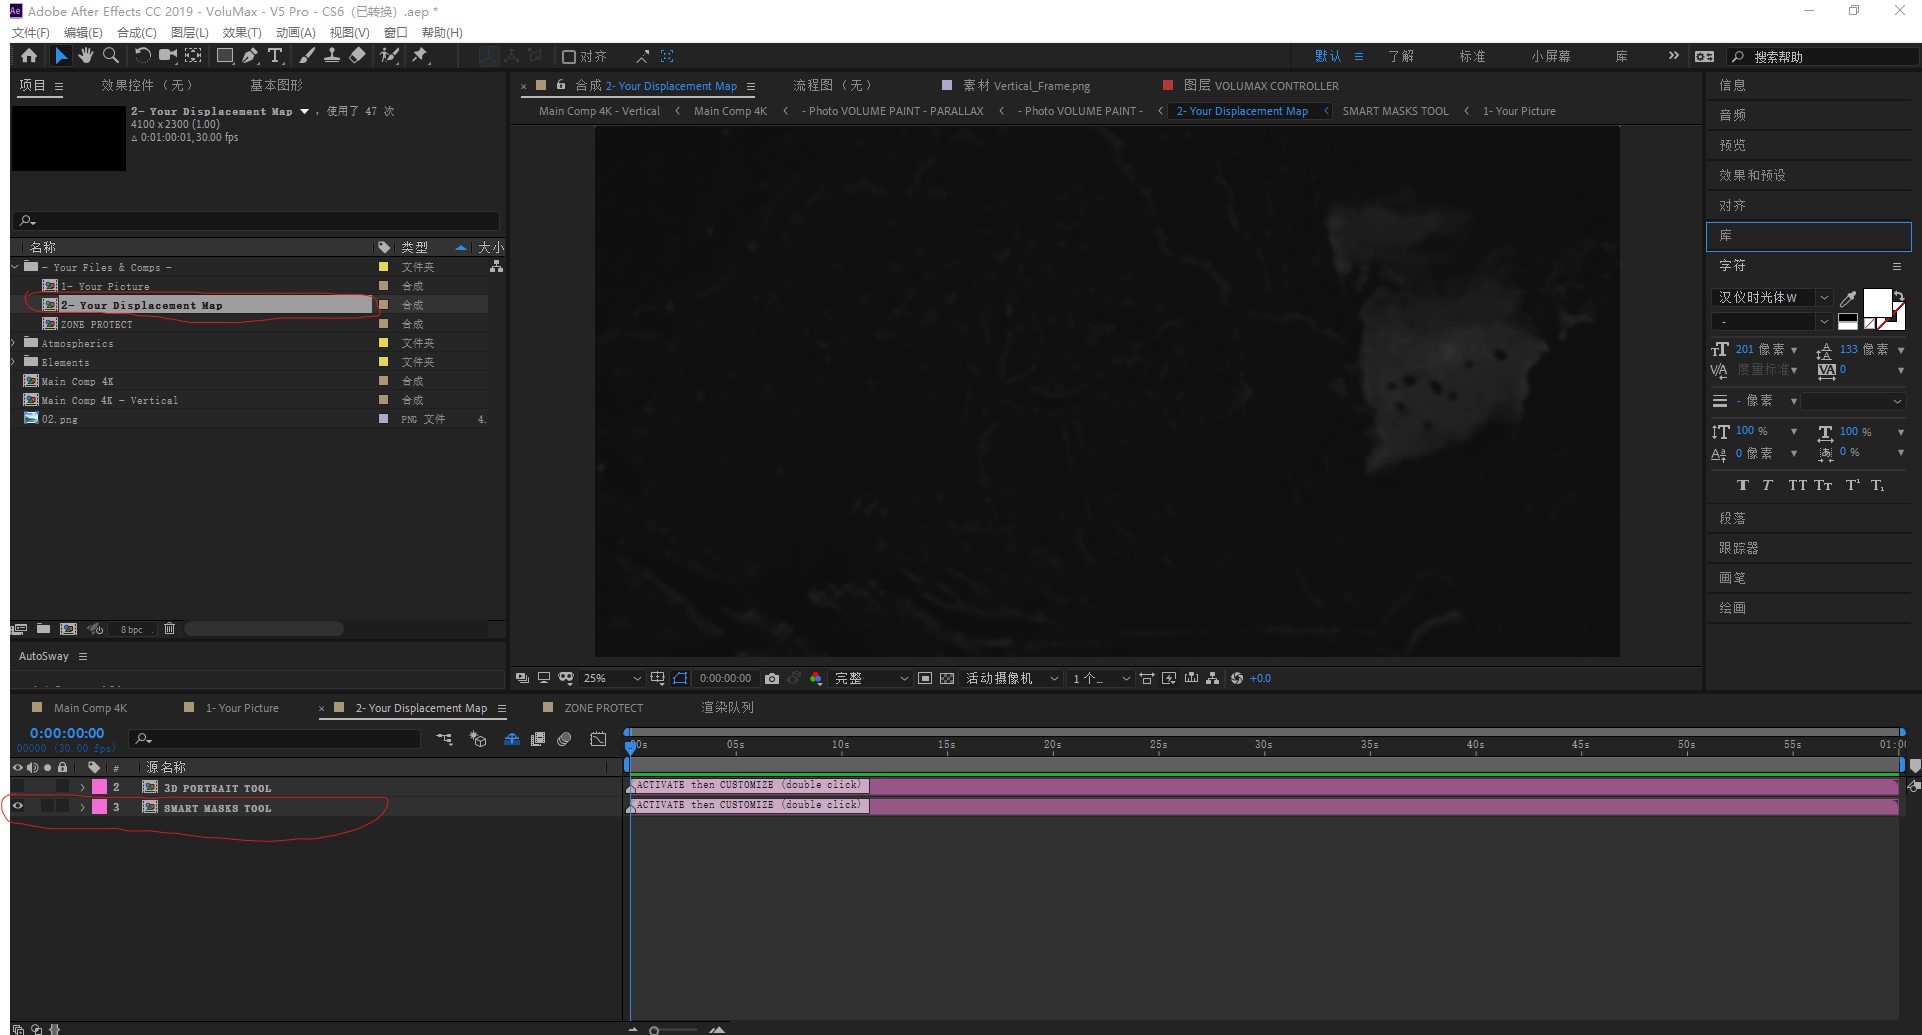Image resolution: width=1922 pixels, height=1035 pixels.
Task: Switch to ZONE PROTECT timeline tab
Action: pos(604,708)
